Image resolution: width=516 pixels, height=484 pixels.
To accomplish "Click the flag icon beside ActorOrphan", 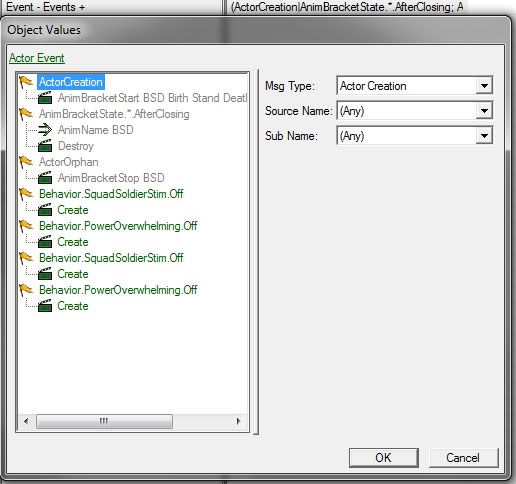I will point(26,162).
